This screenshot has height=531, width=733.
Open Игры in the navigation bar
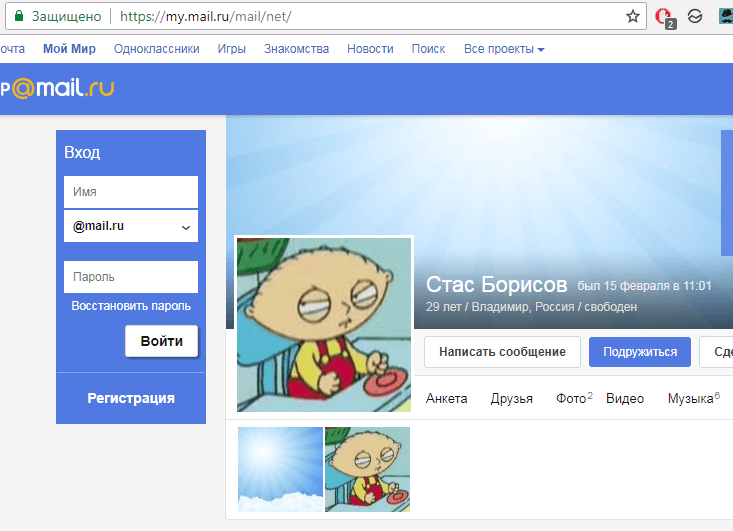pyautogui.click(x=231, y=49)
